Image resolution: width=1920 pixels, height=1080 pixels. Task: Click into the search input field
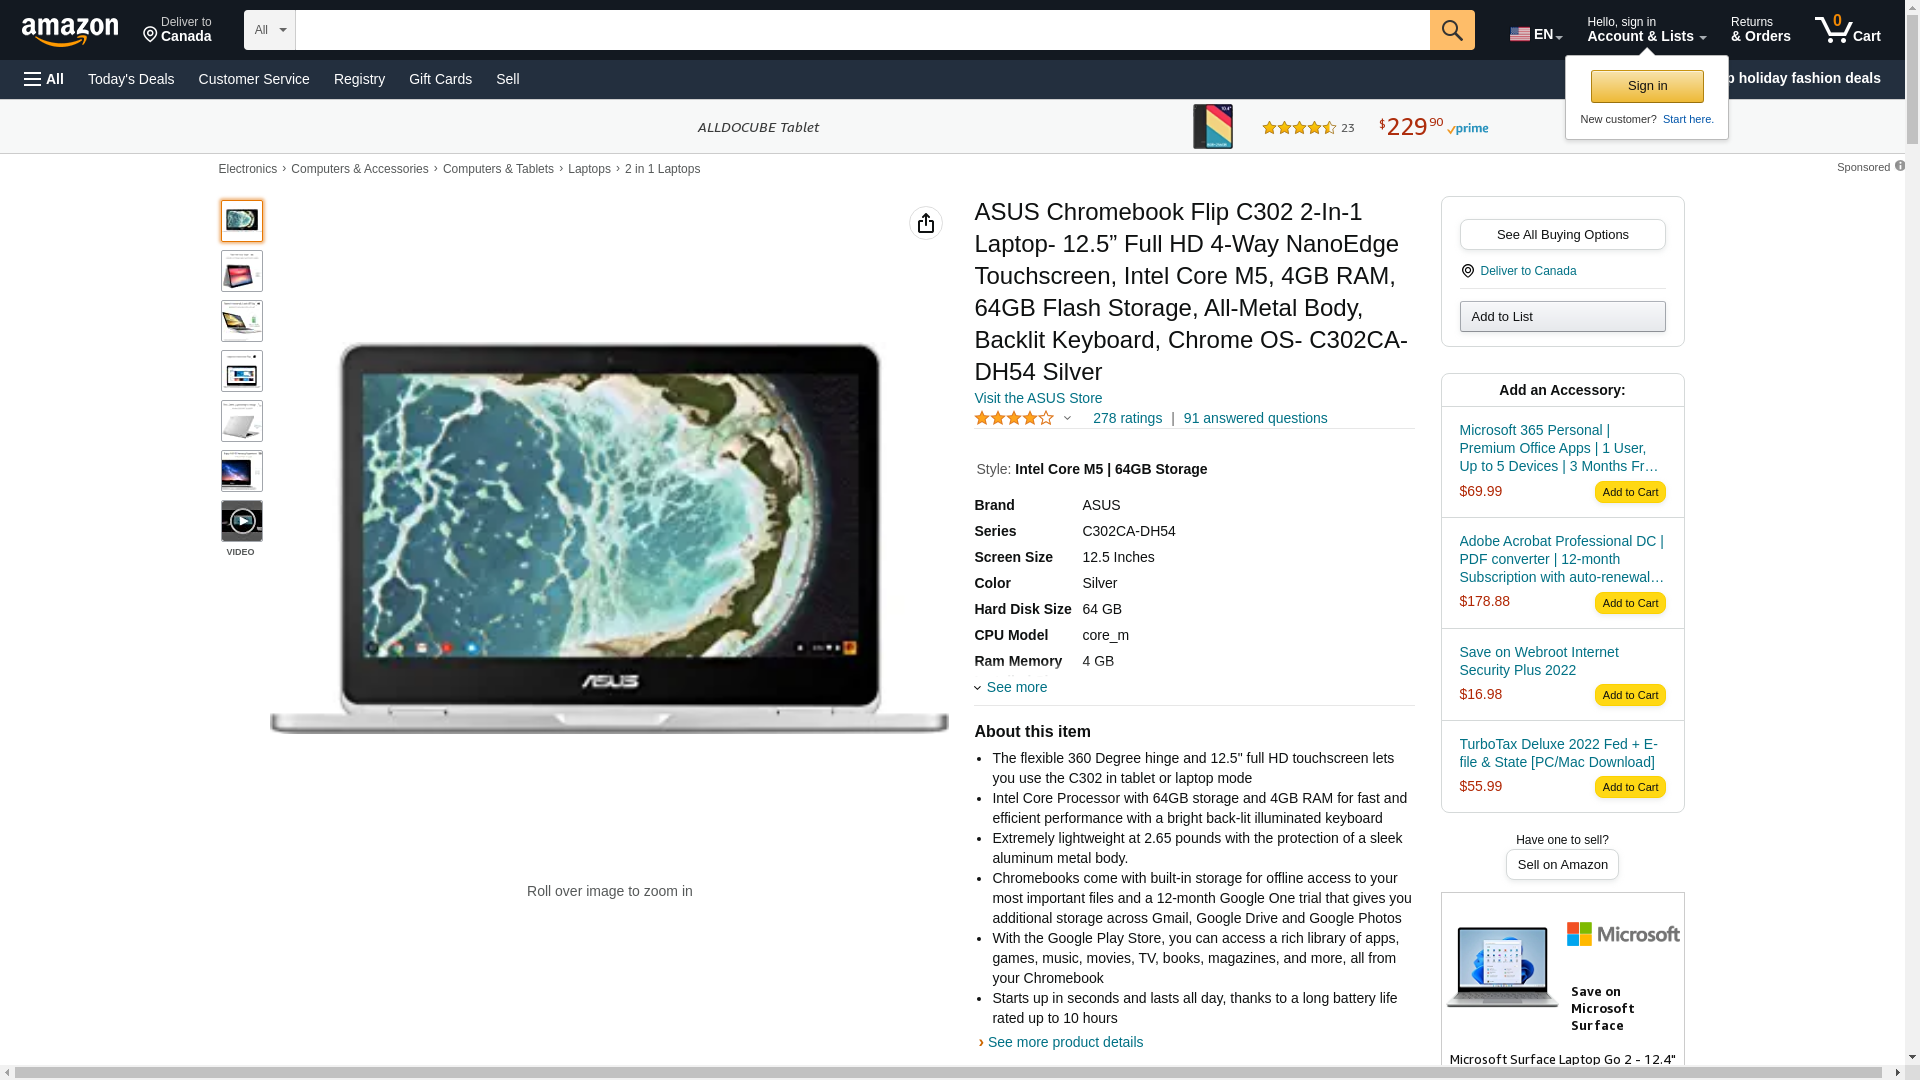point(861,30)
